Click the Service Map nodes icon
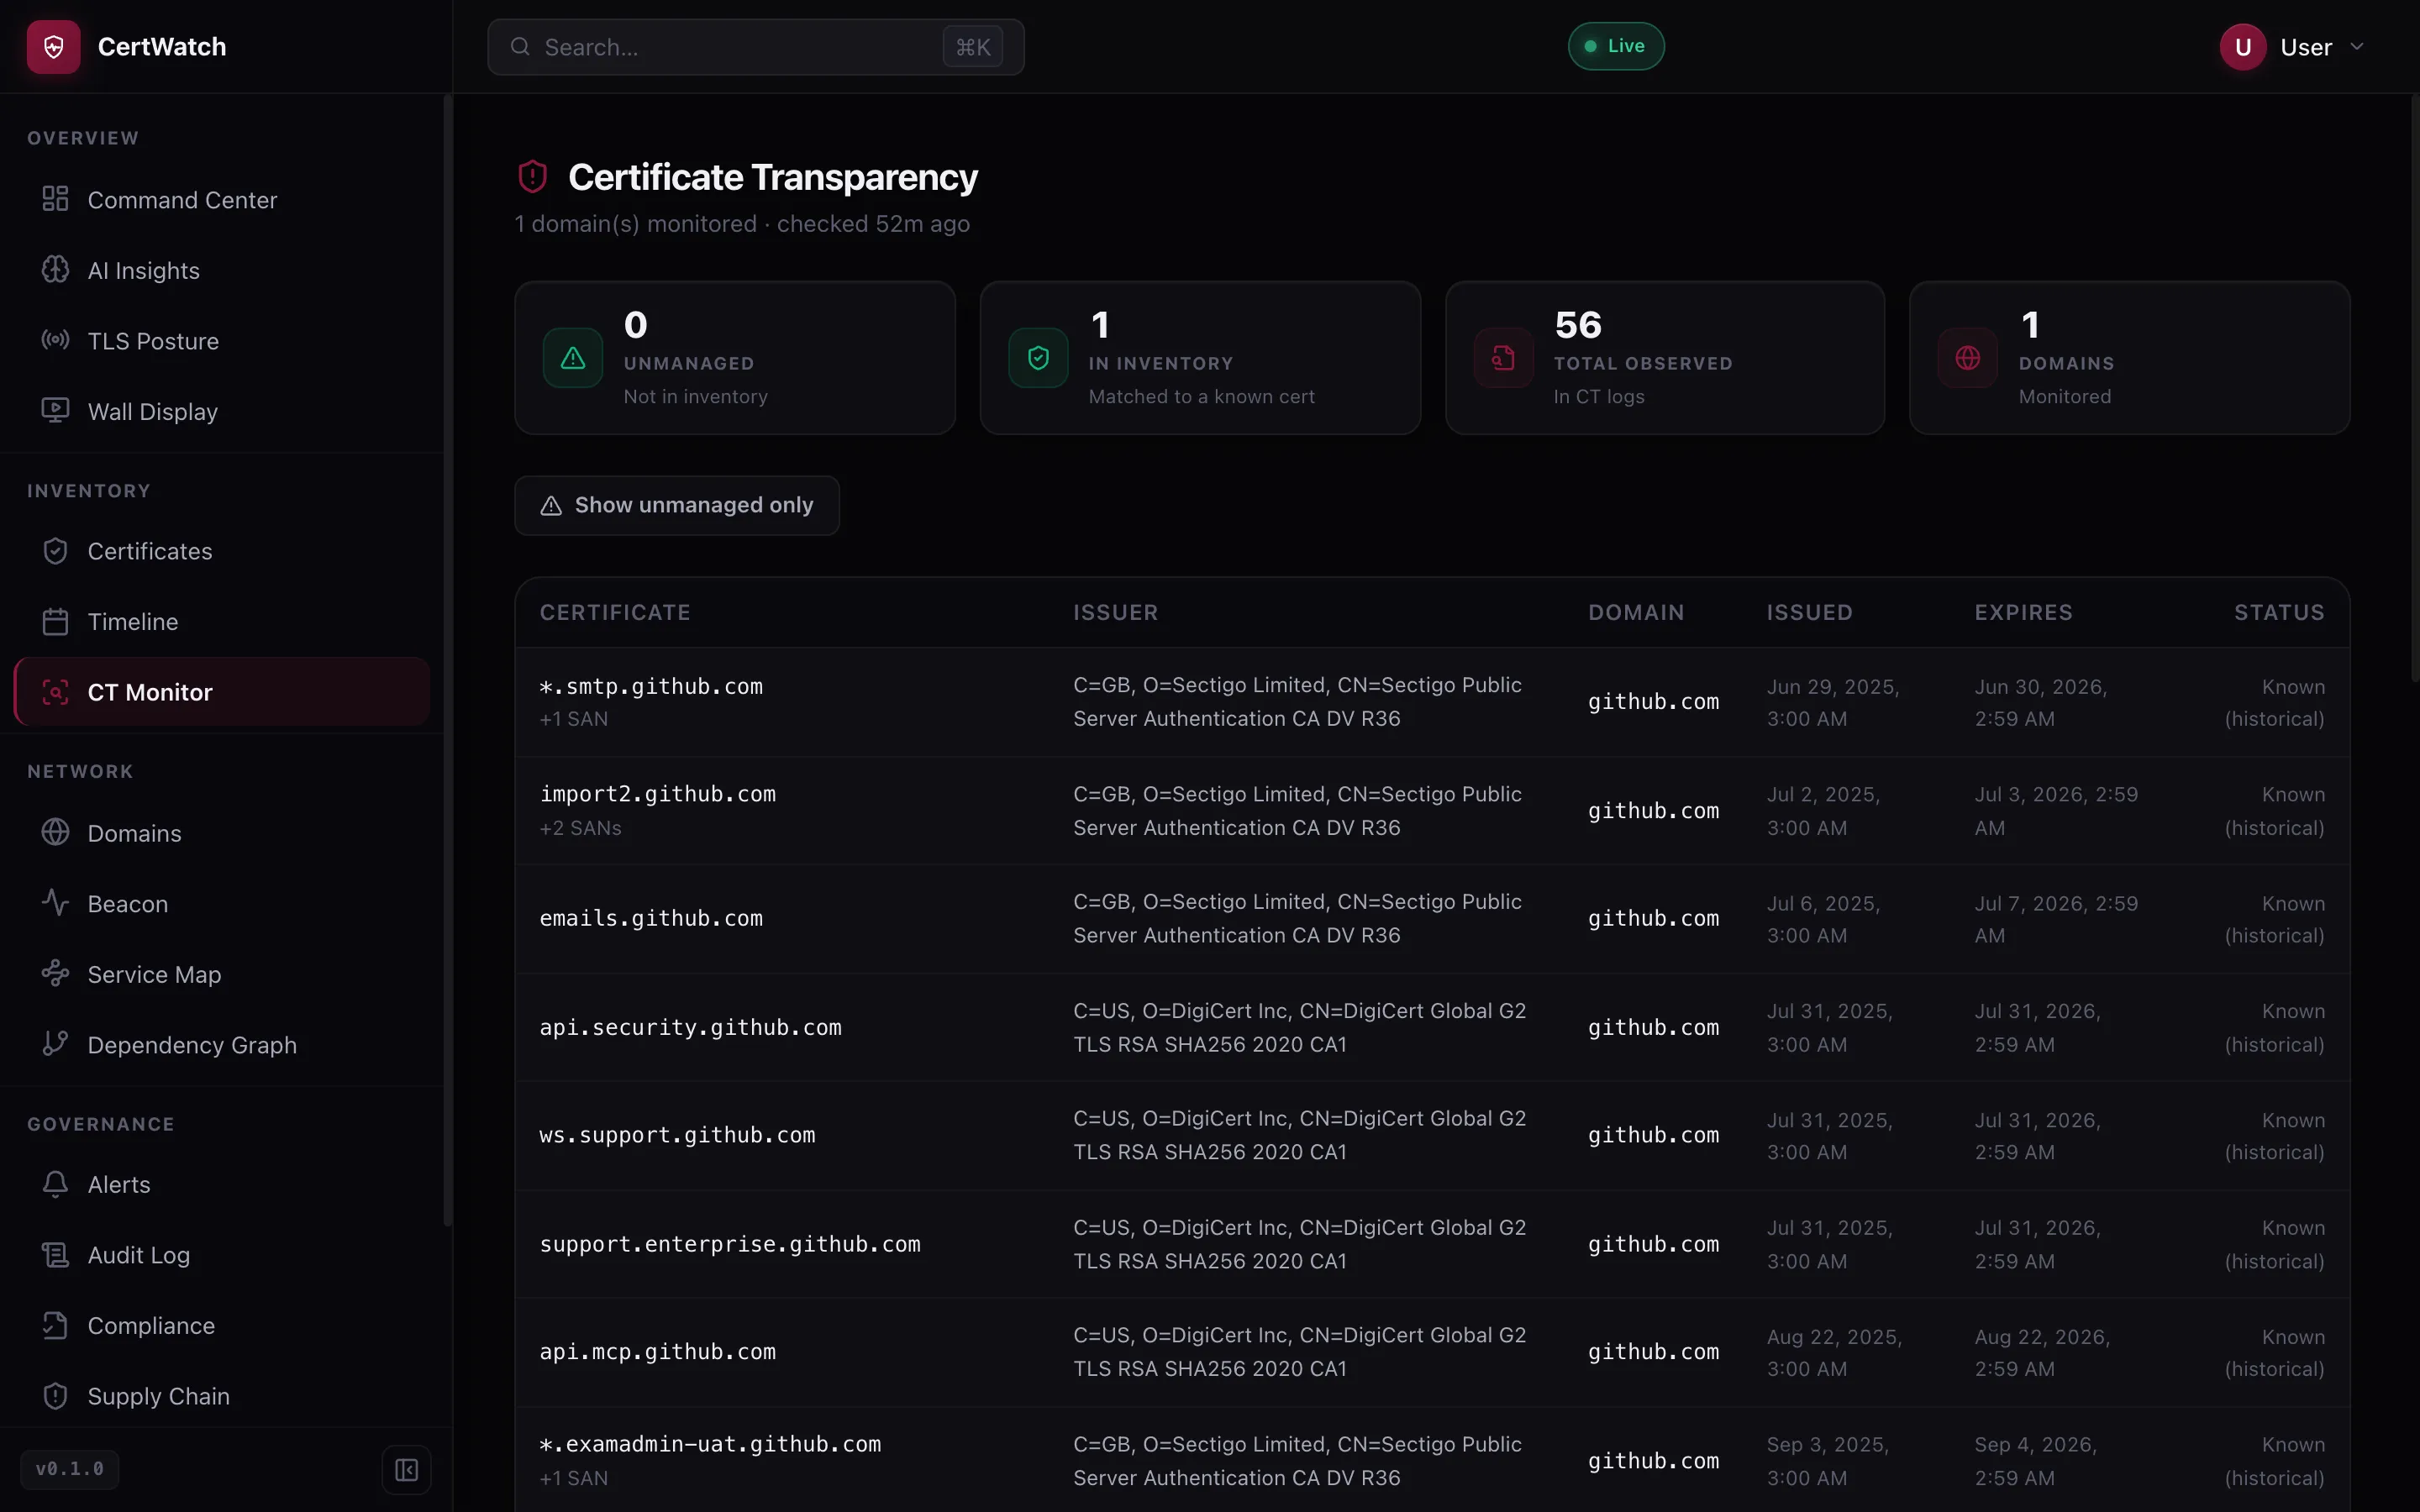The height and width of the screenshot is (1512, 2420). [55, 974]
